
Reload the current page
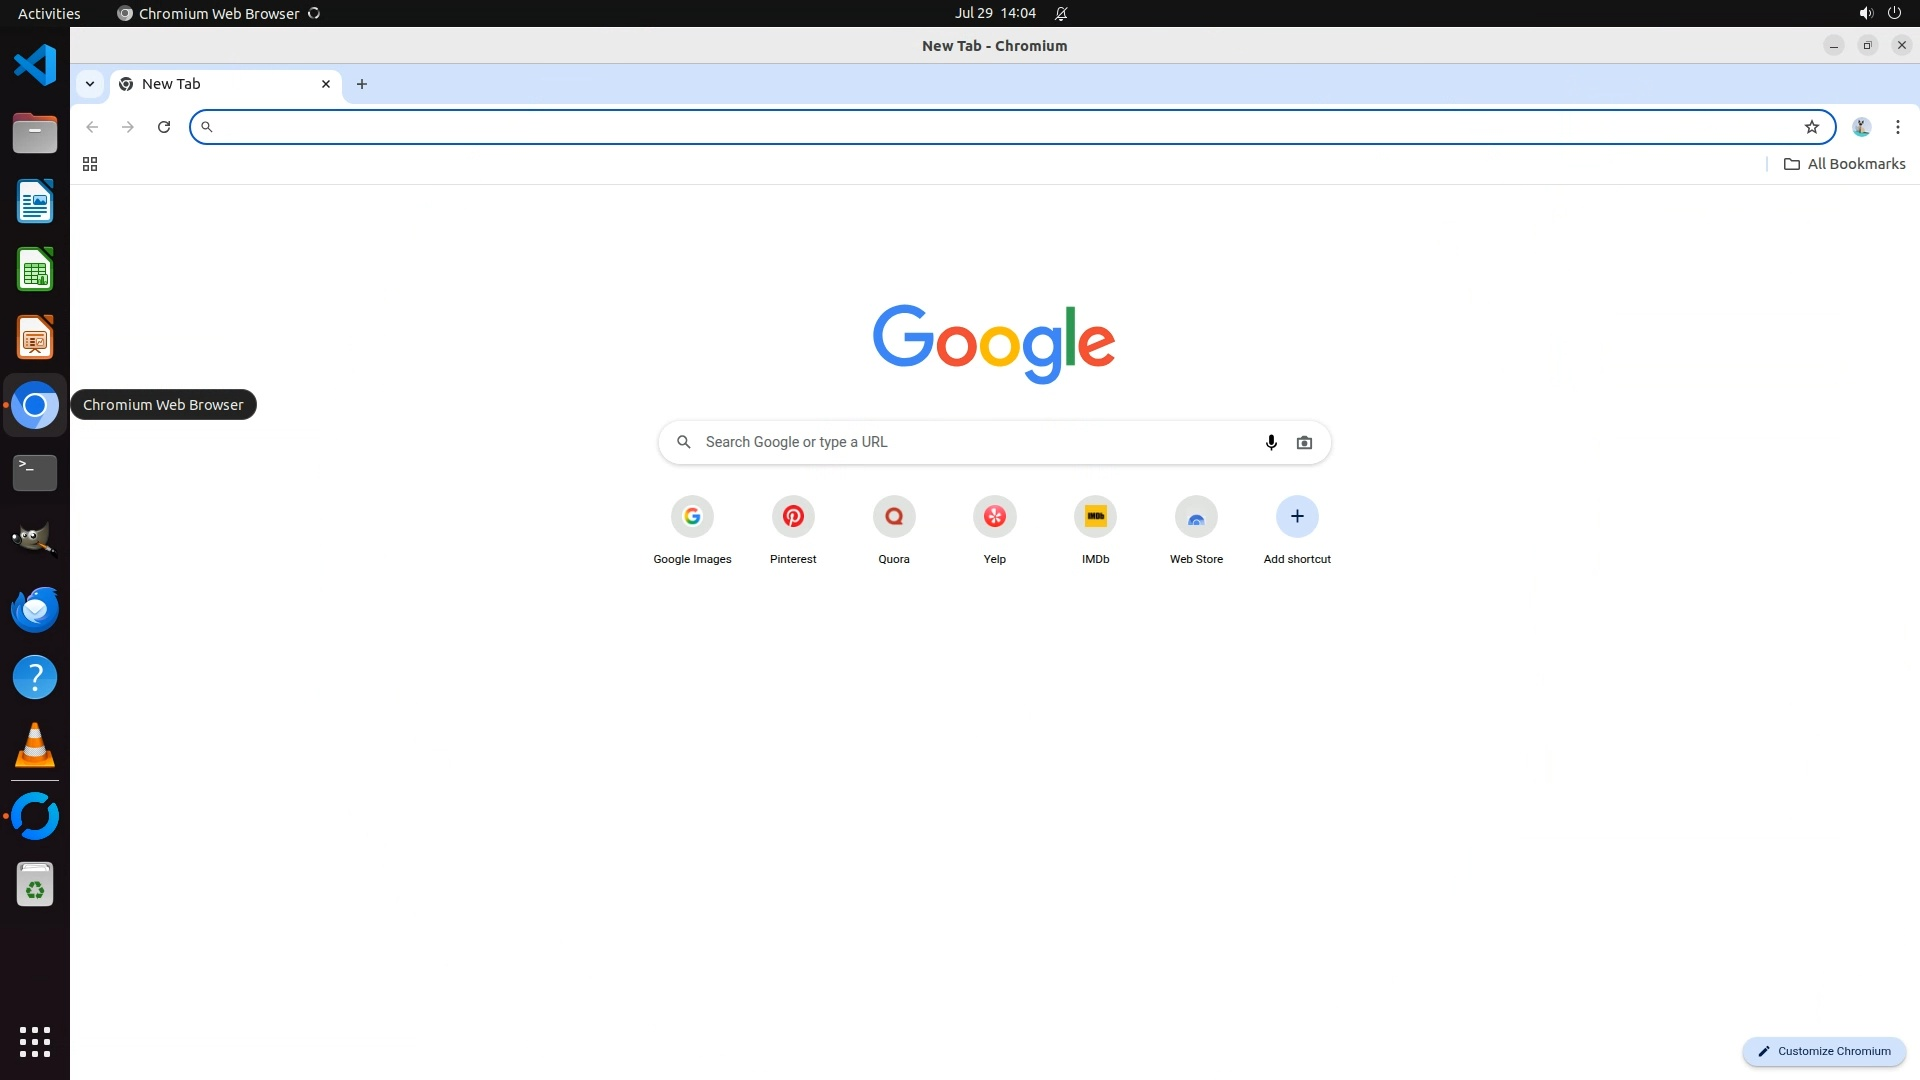[x=164, y=127]
